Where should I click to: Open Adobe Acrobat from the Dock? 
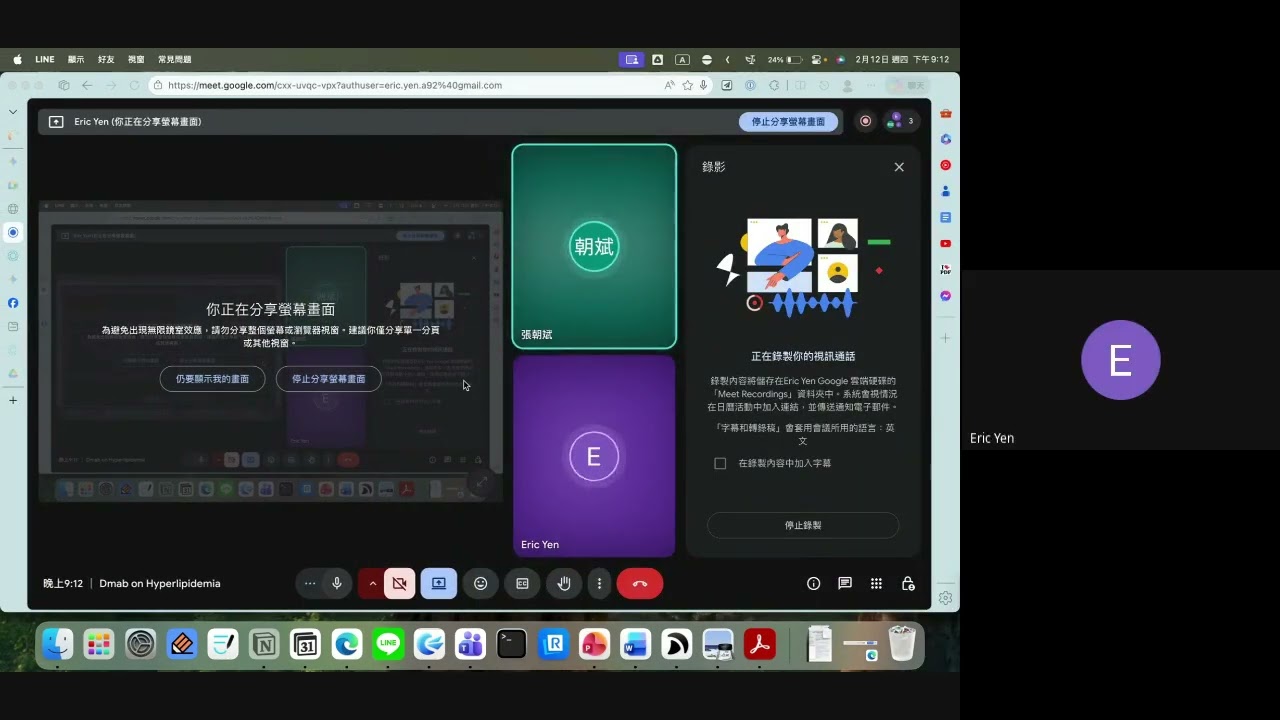tap(760, 644)
